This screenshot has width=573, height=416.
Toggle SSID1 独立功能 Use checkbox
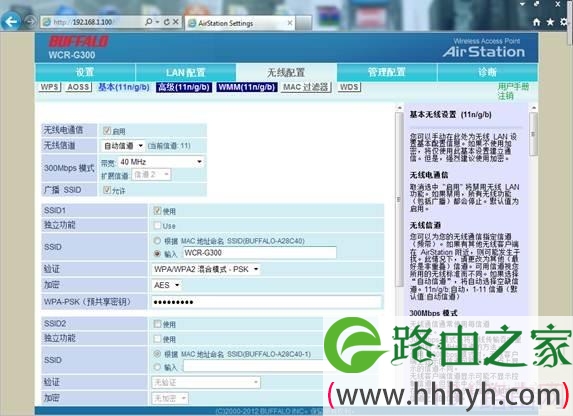[157, 225]
